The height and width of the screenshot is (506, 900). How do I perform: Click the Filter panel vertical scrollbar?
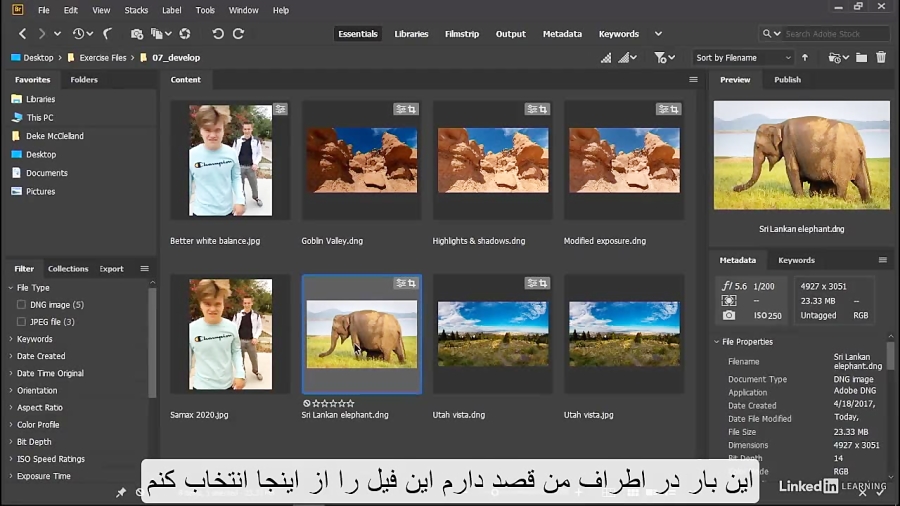[152, 342]
